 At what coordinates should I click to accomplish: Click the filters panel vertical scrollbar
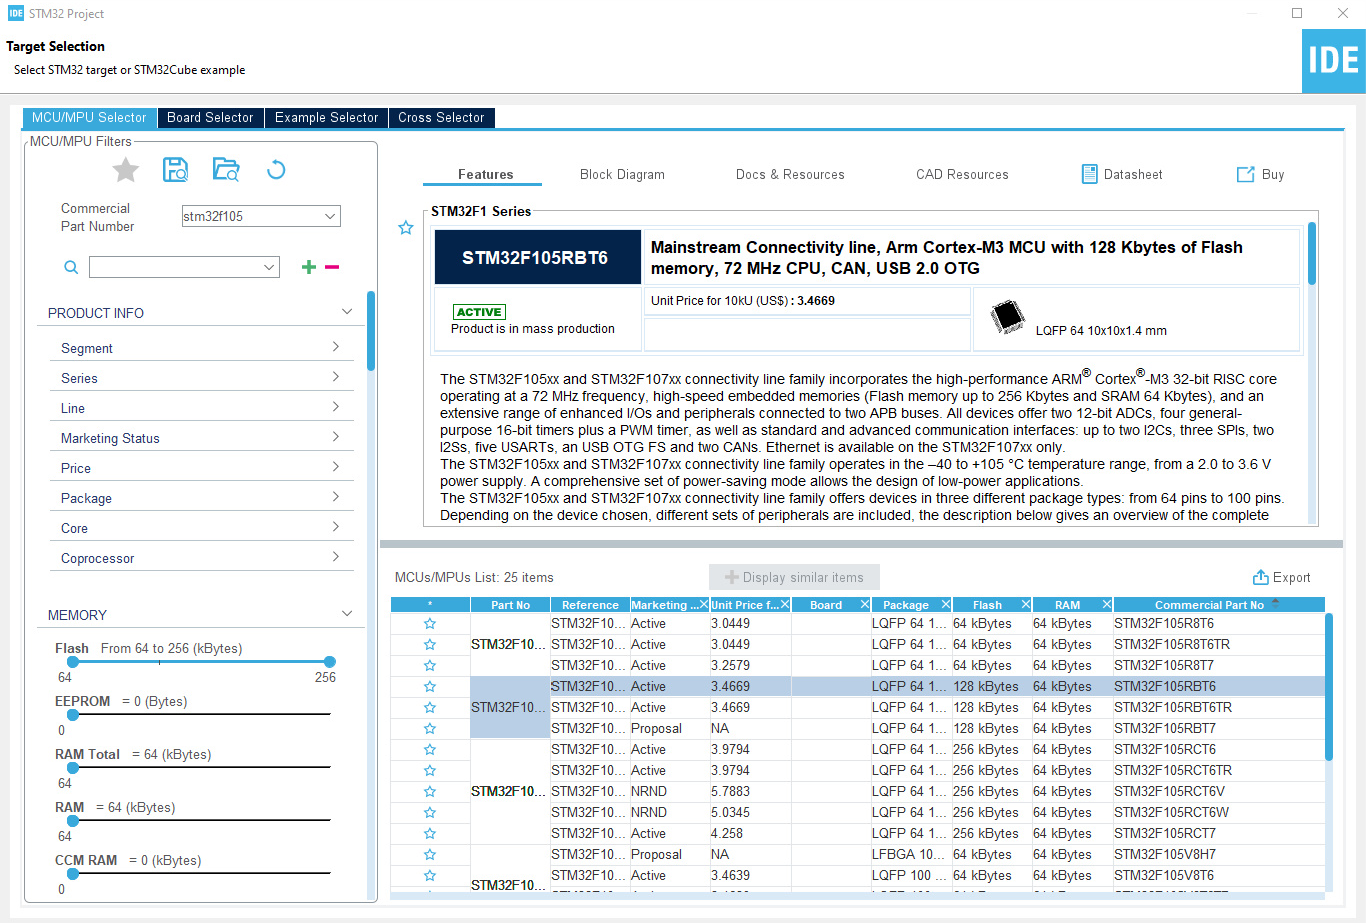371,331
